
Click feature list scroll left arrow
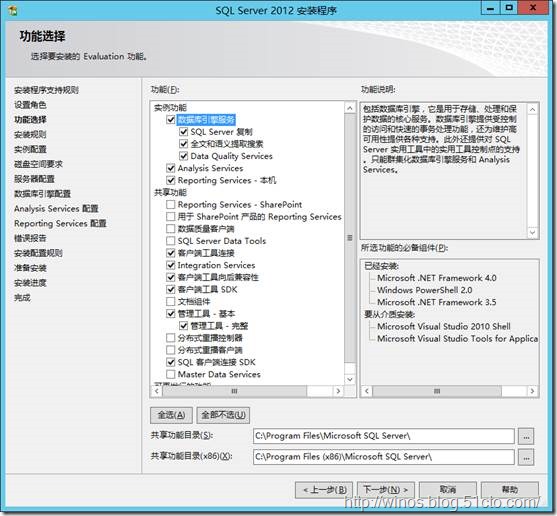[157, 391]
